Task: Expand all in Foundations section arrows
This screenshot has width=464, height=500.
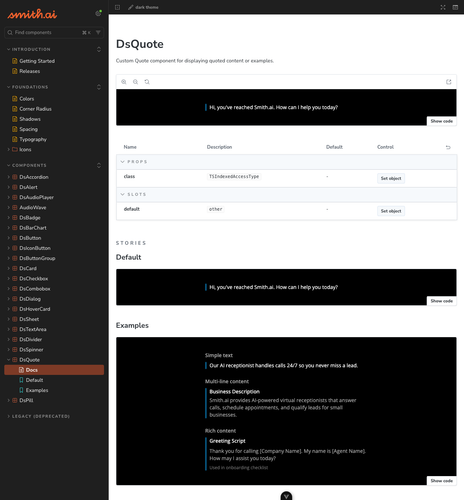Action: click(99, 87)
